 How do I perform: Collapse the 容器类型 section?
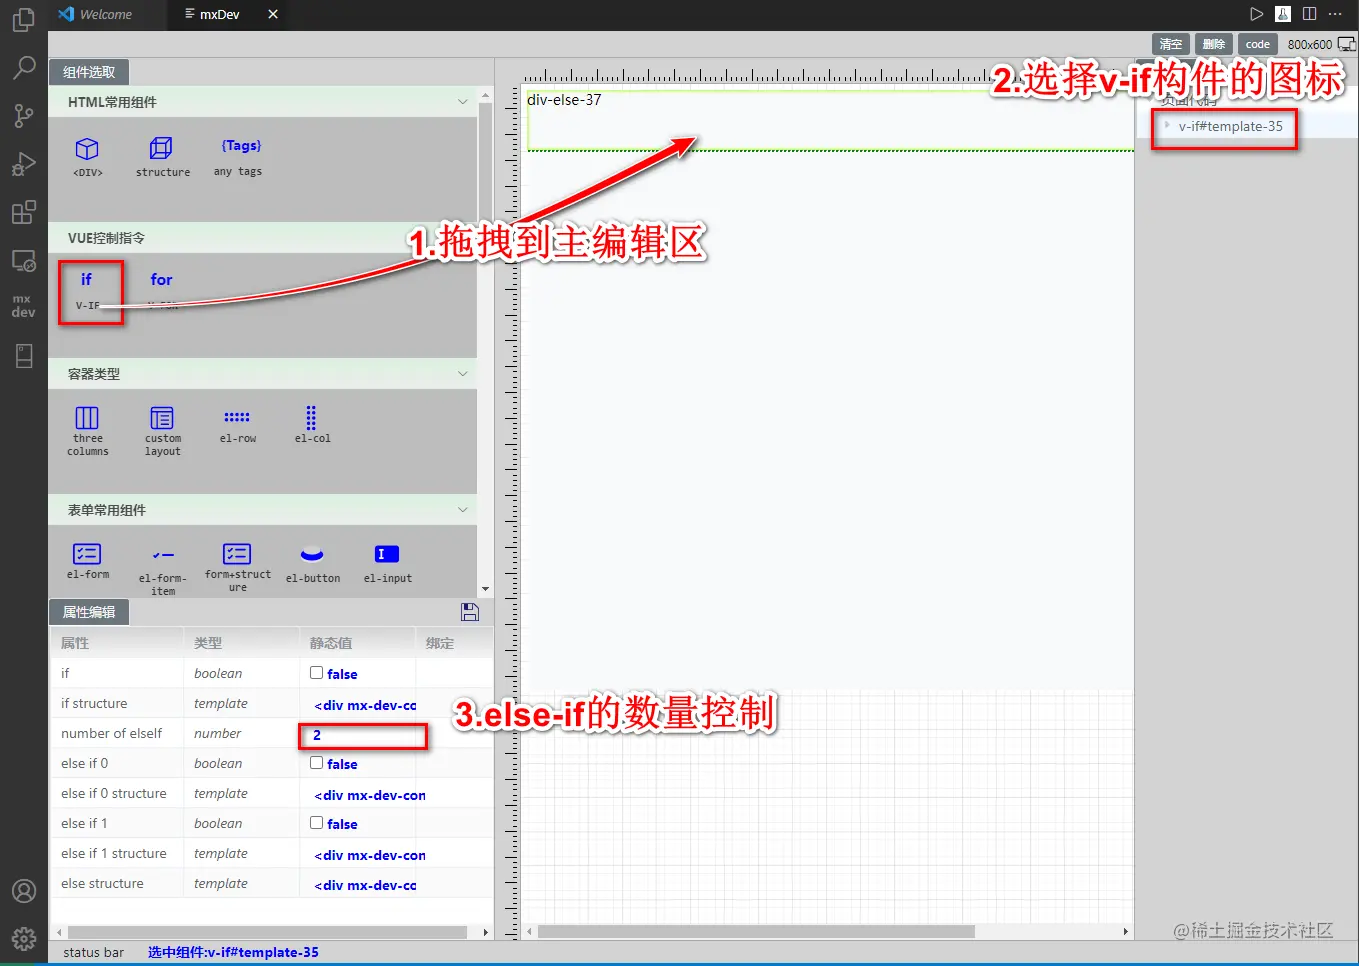(x=462, y=374)
